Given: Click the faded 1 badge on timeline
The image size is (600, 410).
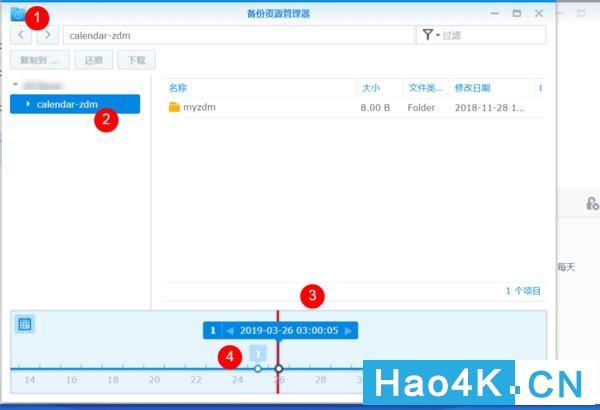Looking at the screenshot, I should [258, 353].
